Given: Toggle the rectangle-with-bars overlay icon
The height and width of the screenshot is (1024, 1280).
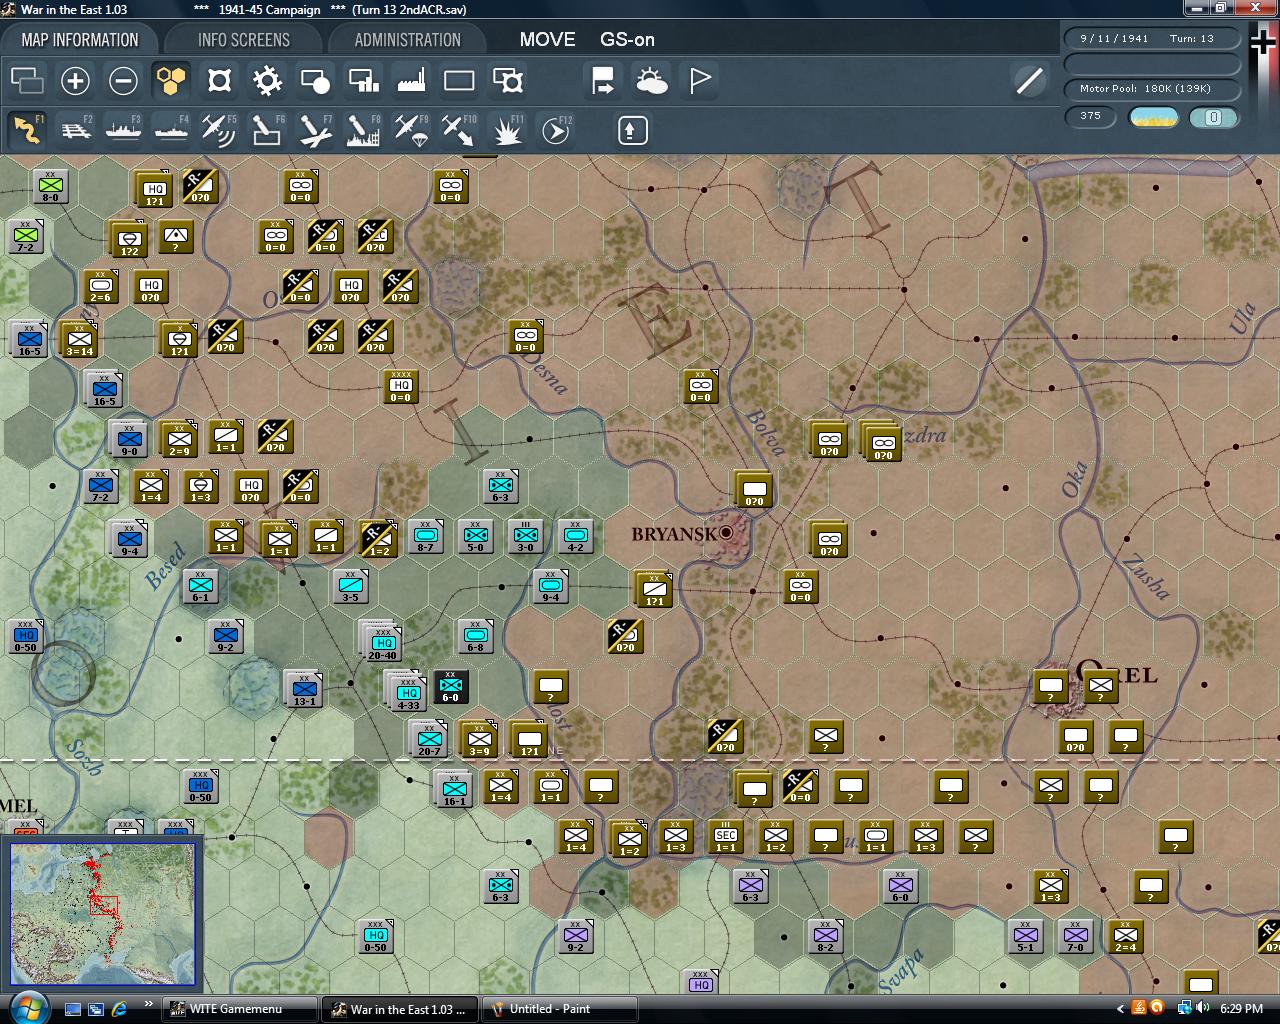Looking at the screenshot, I should 363,80.
